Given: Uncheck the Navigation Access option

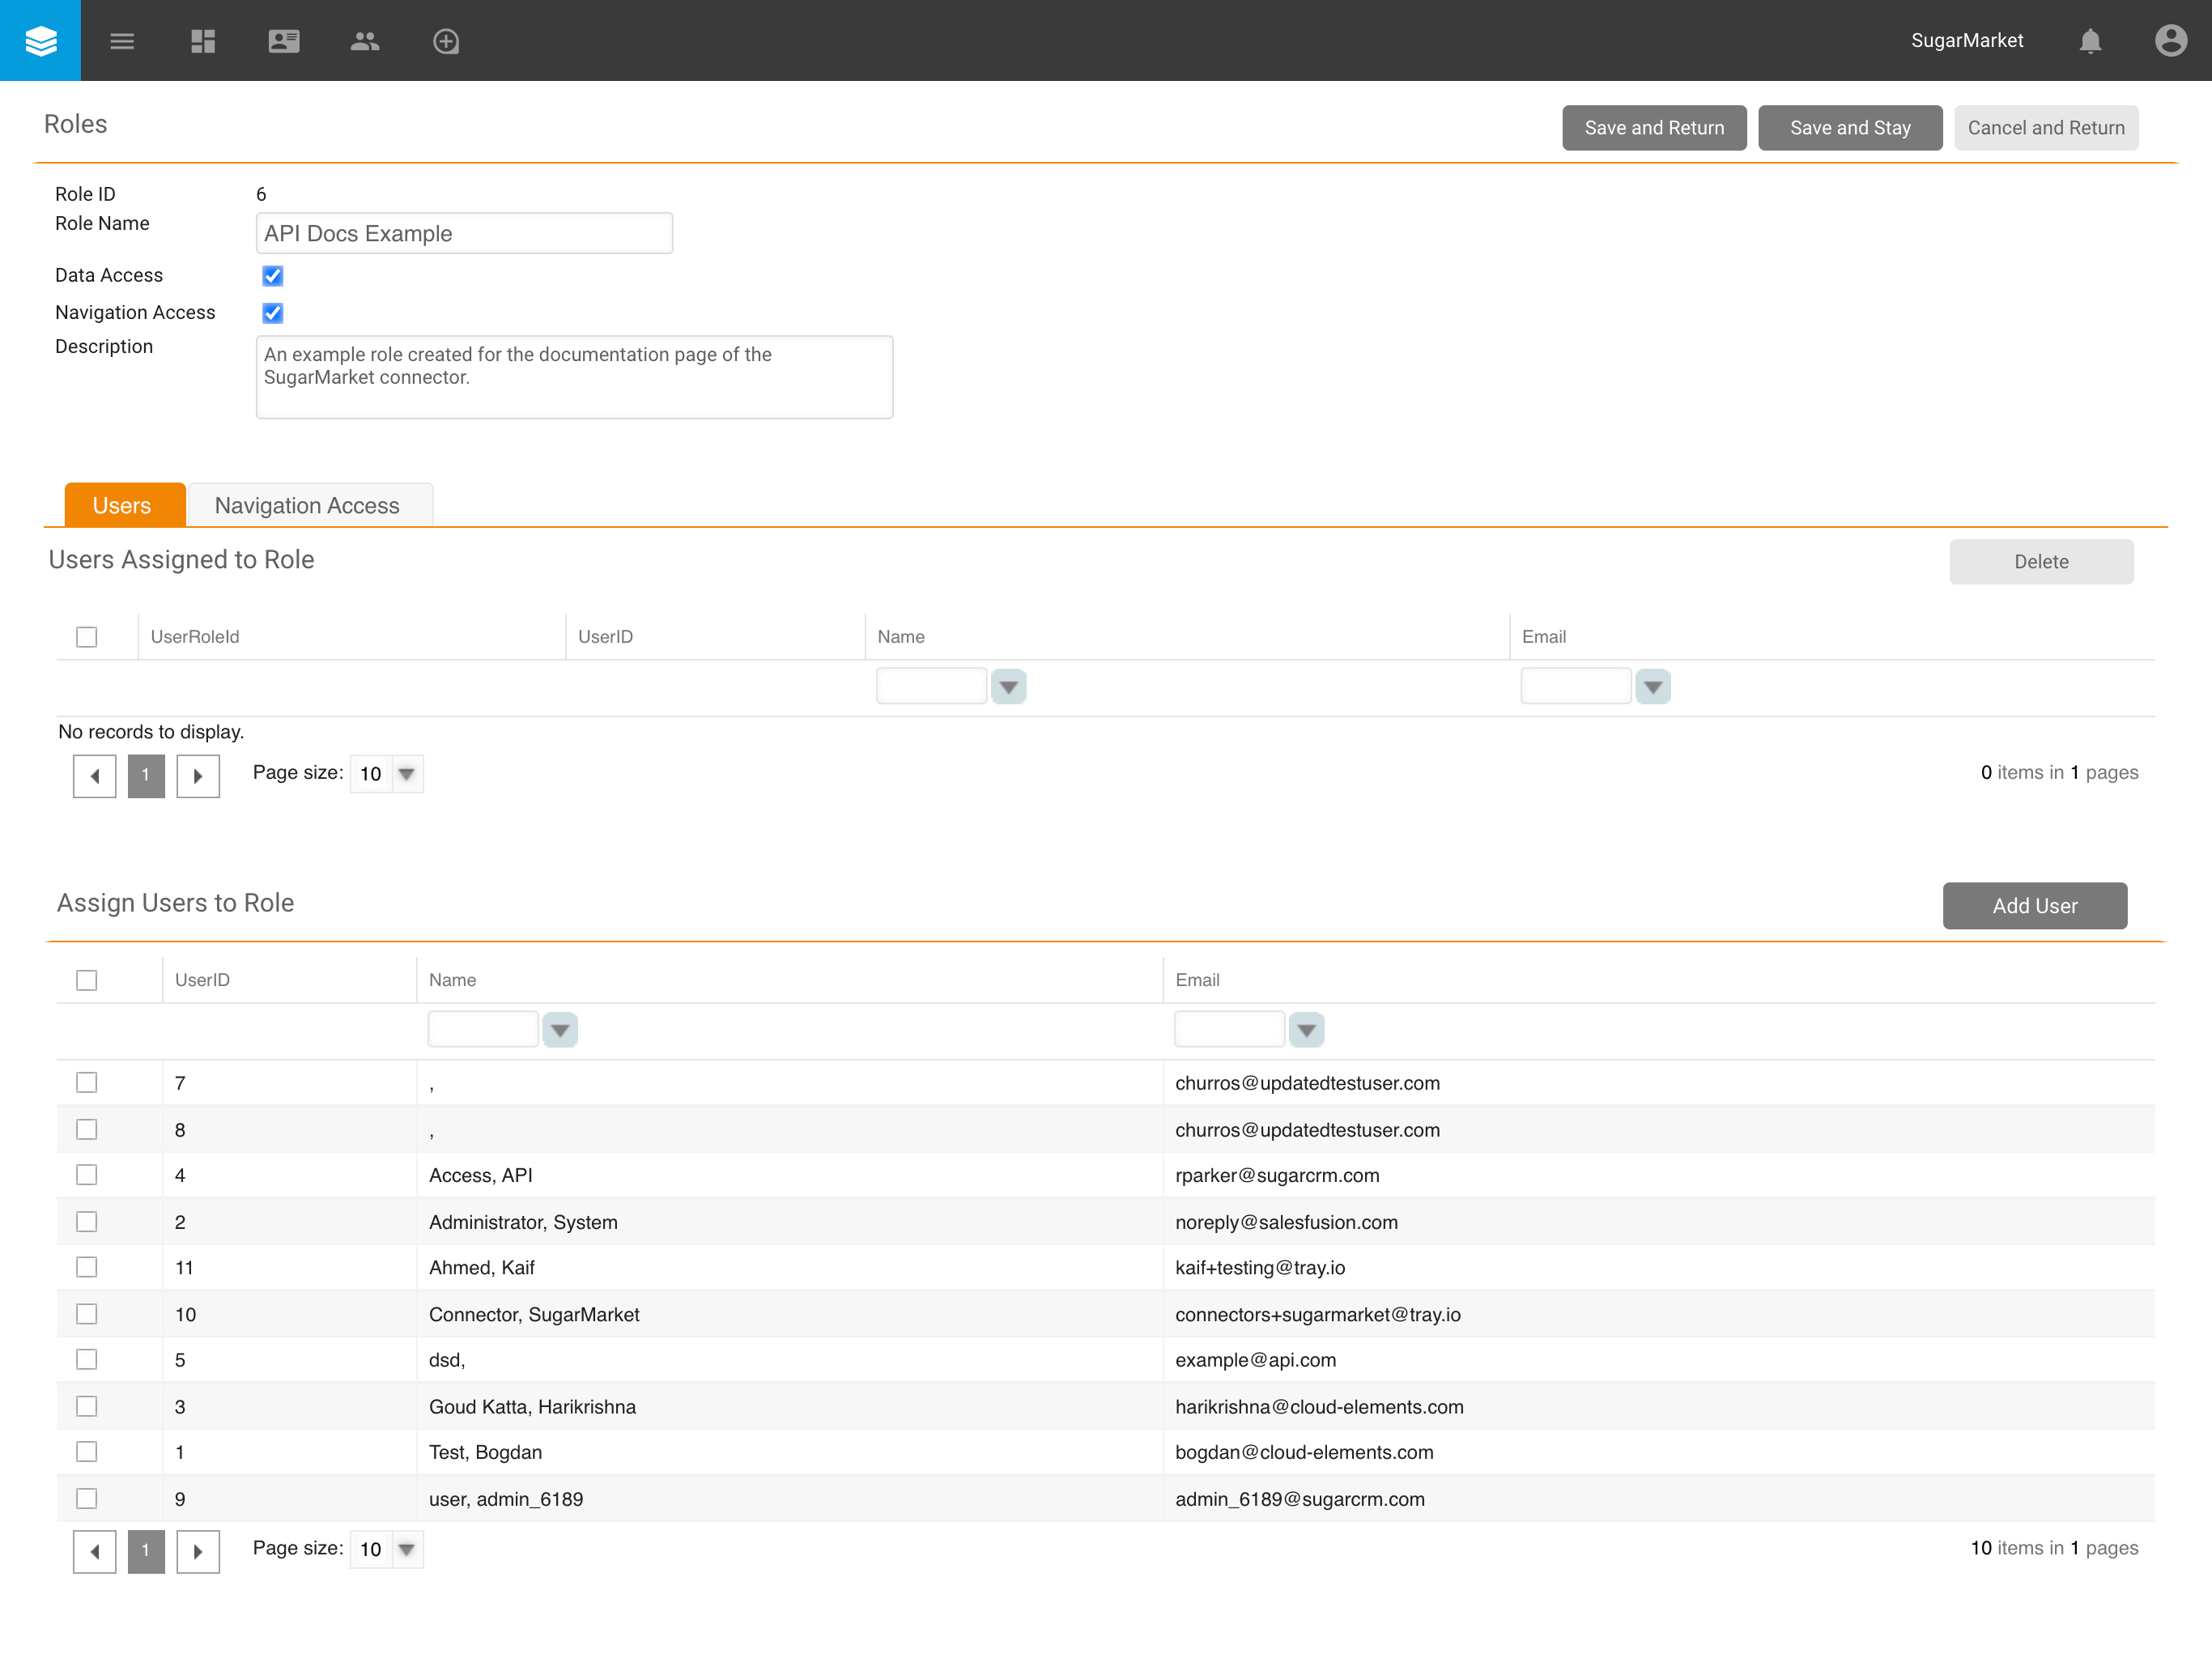Looking at the screenshot, I should (272, 313).
